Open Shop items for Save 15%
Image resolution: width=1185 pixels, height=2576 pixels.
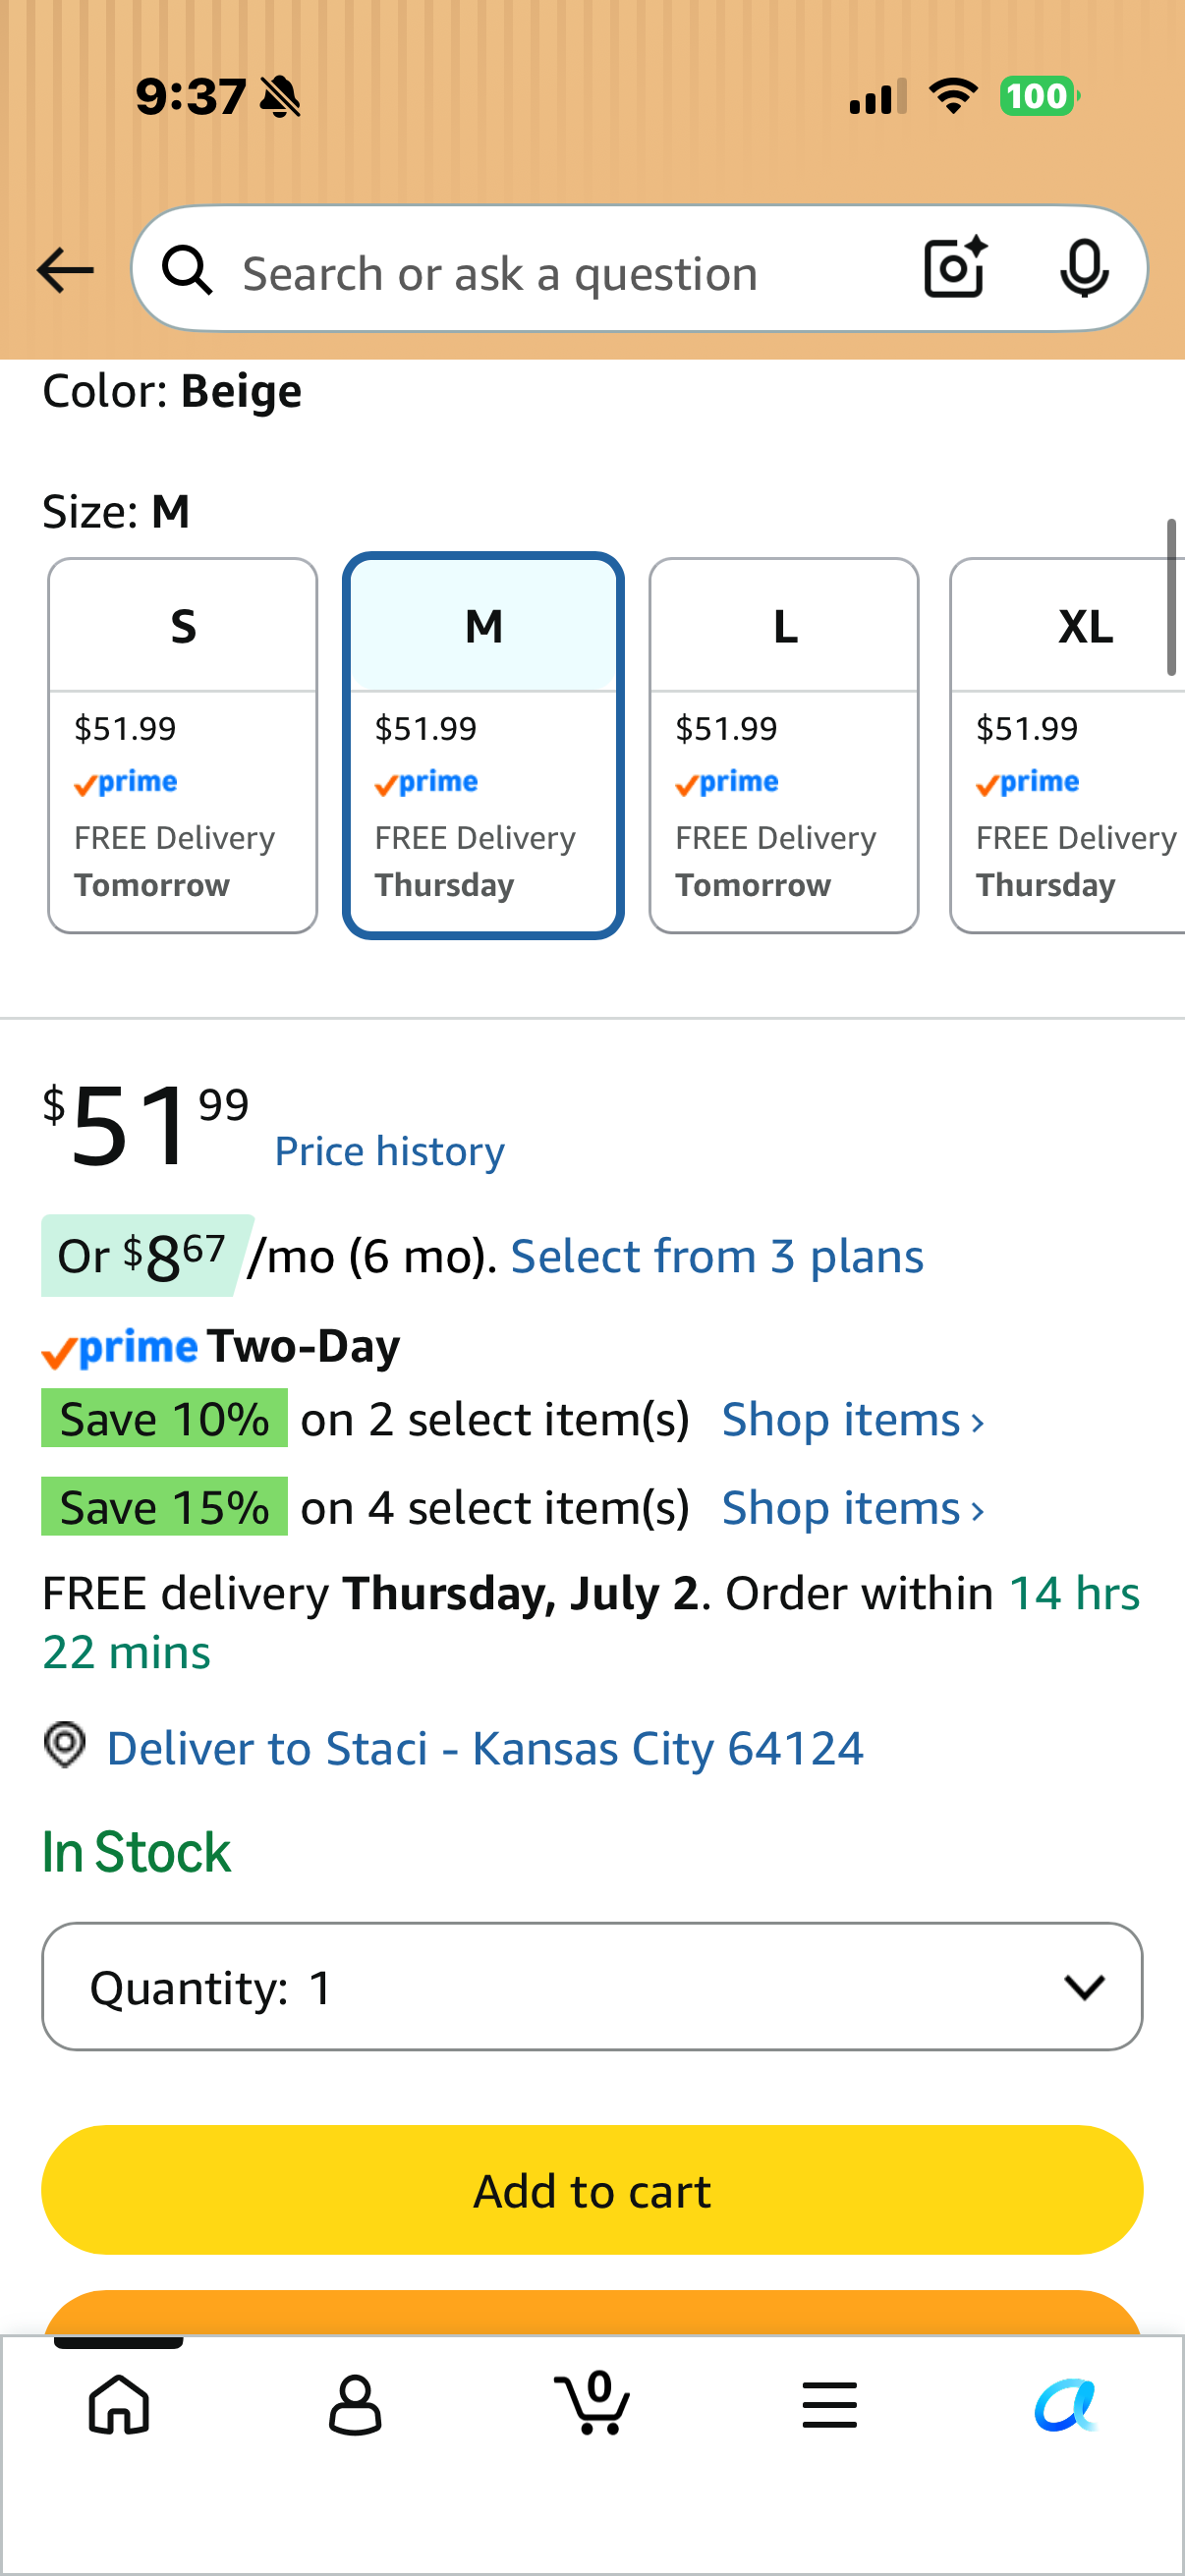coord(853,1507)
